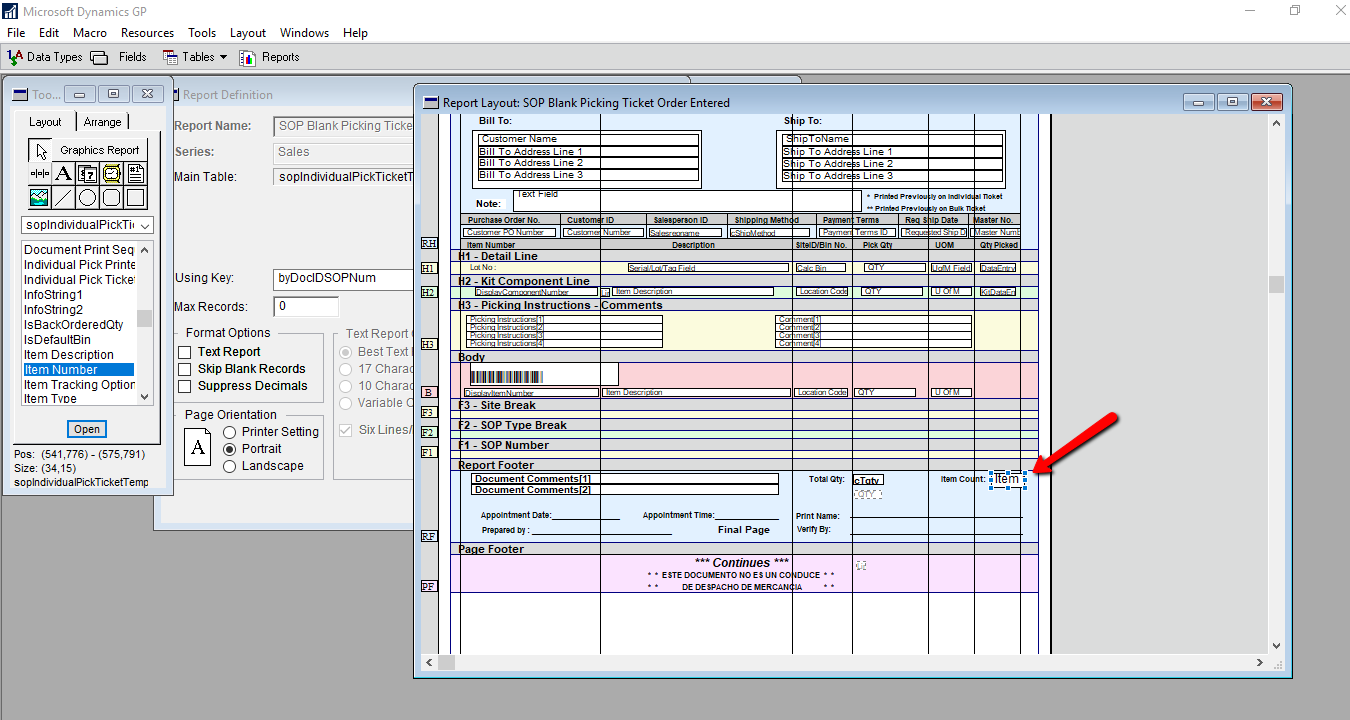Click the layout horizontal scrollbar left arrow
The height and width of the screenshot is (720, 1350).
click(428, 662)
